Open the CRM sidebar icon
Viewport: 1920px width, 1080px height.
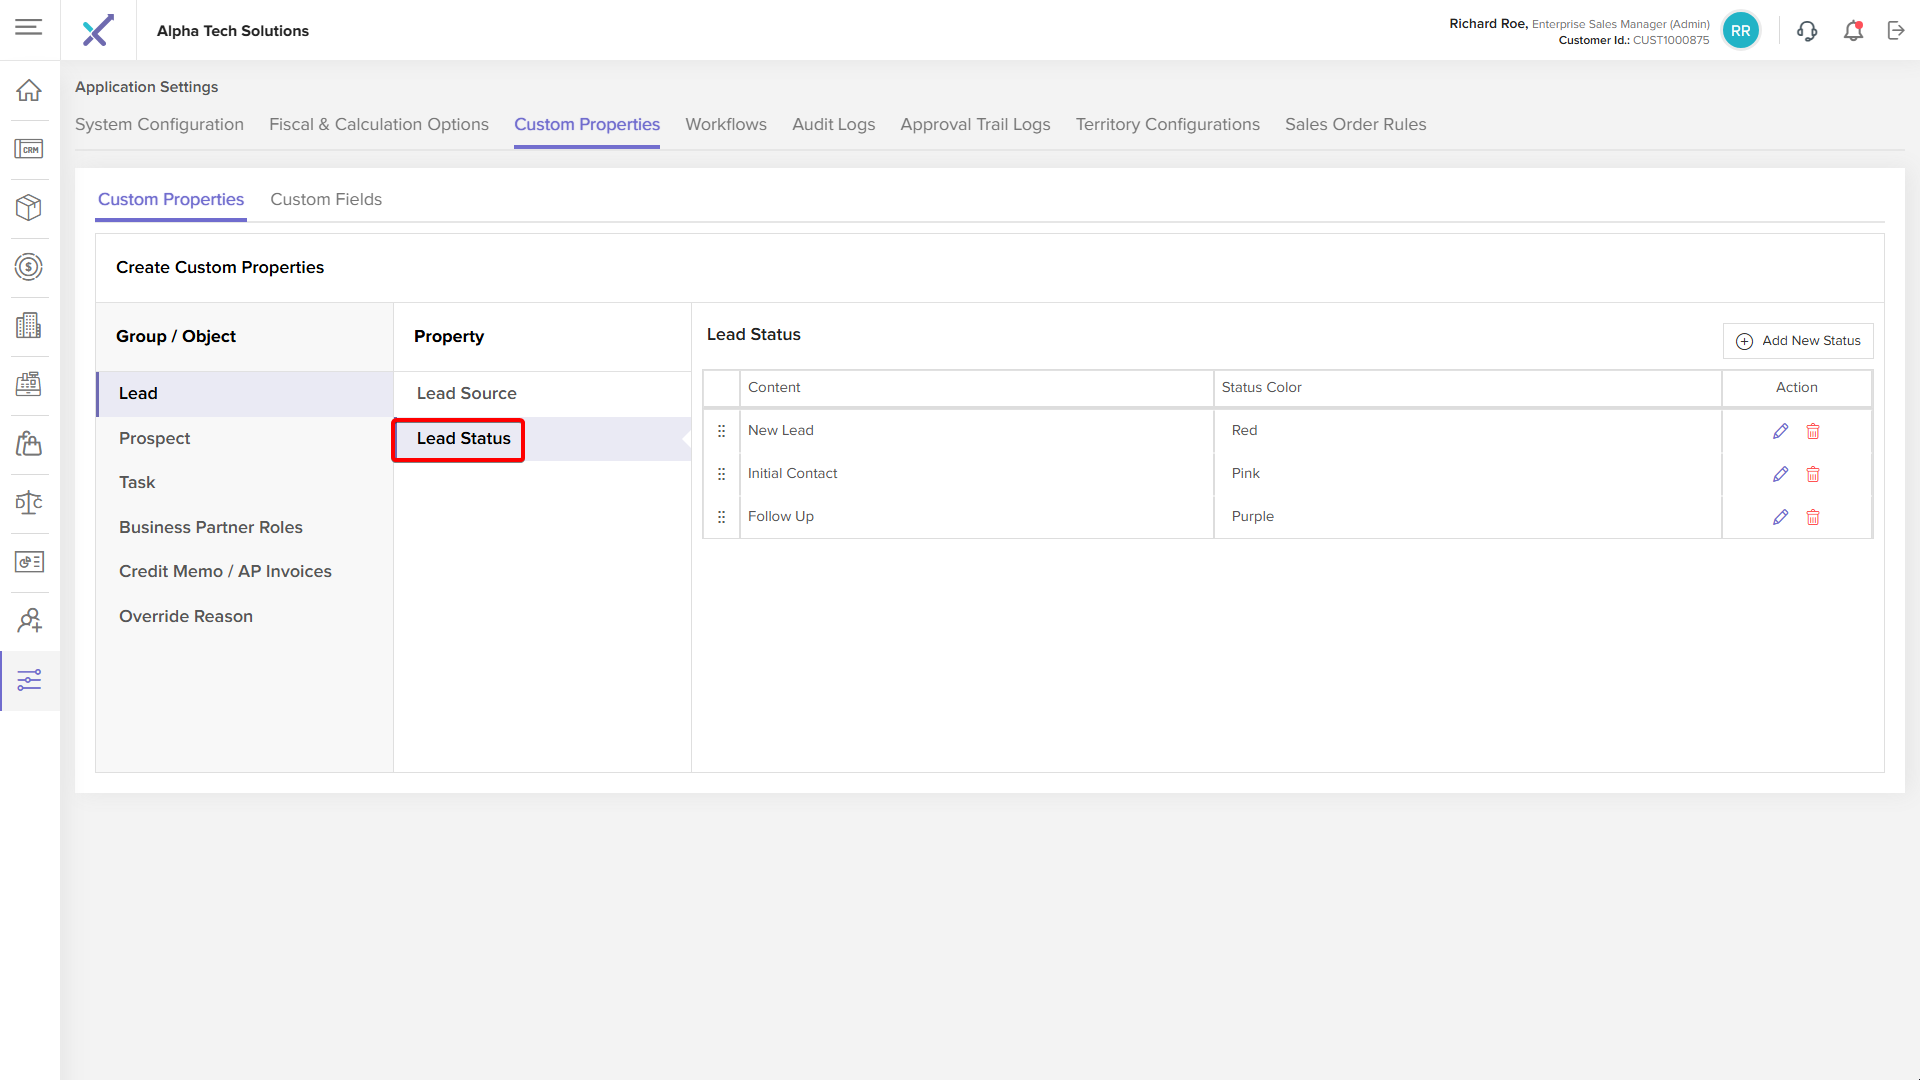(x=29, y=149)
